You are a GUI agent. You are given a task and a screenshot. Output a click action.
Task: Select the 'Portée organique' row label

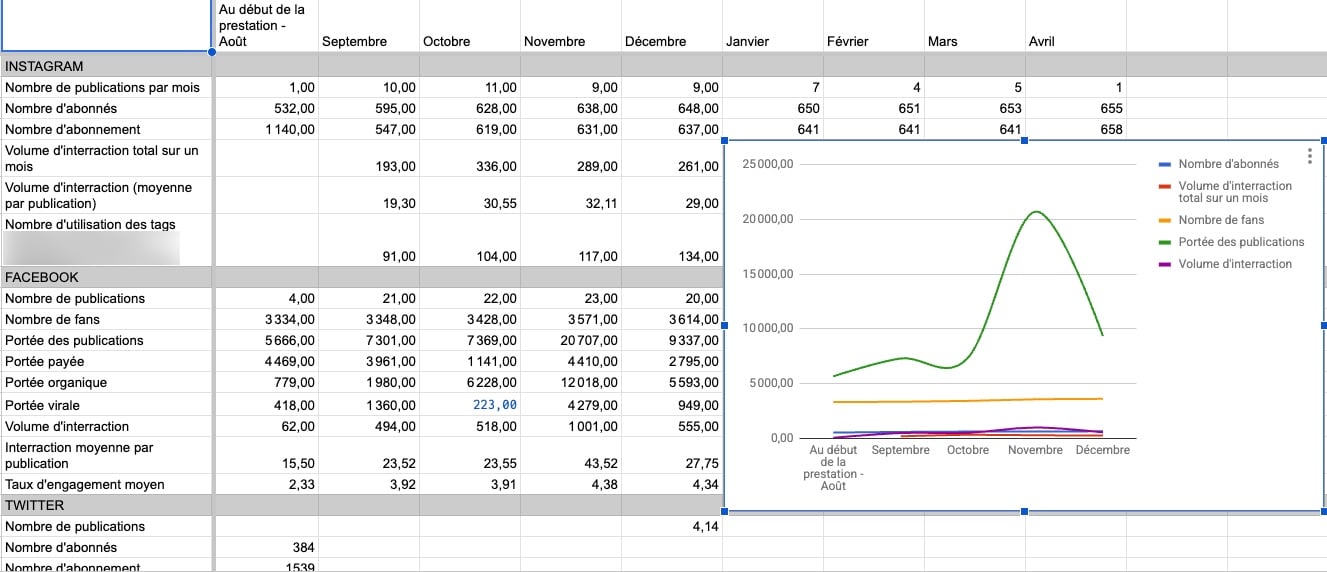[107, 382]
